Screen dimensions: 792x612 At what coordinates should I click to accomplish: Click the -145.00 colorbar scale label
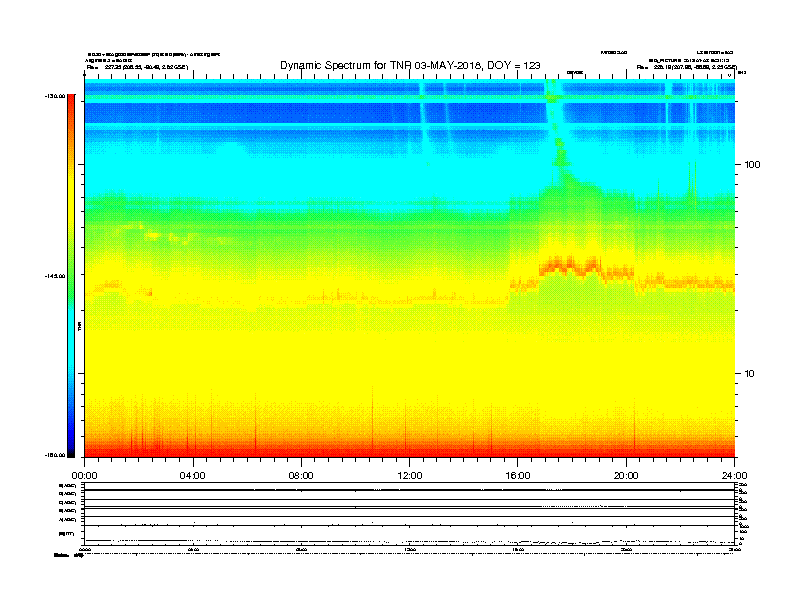click(x=55, y=276)
